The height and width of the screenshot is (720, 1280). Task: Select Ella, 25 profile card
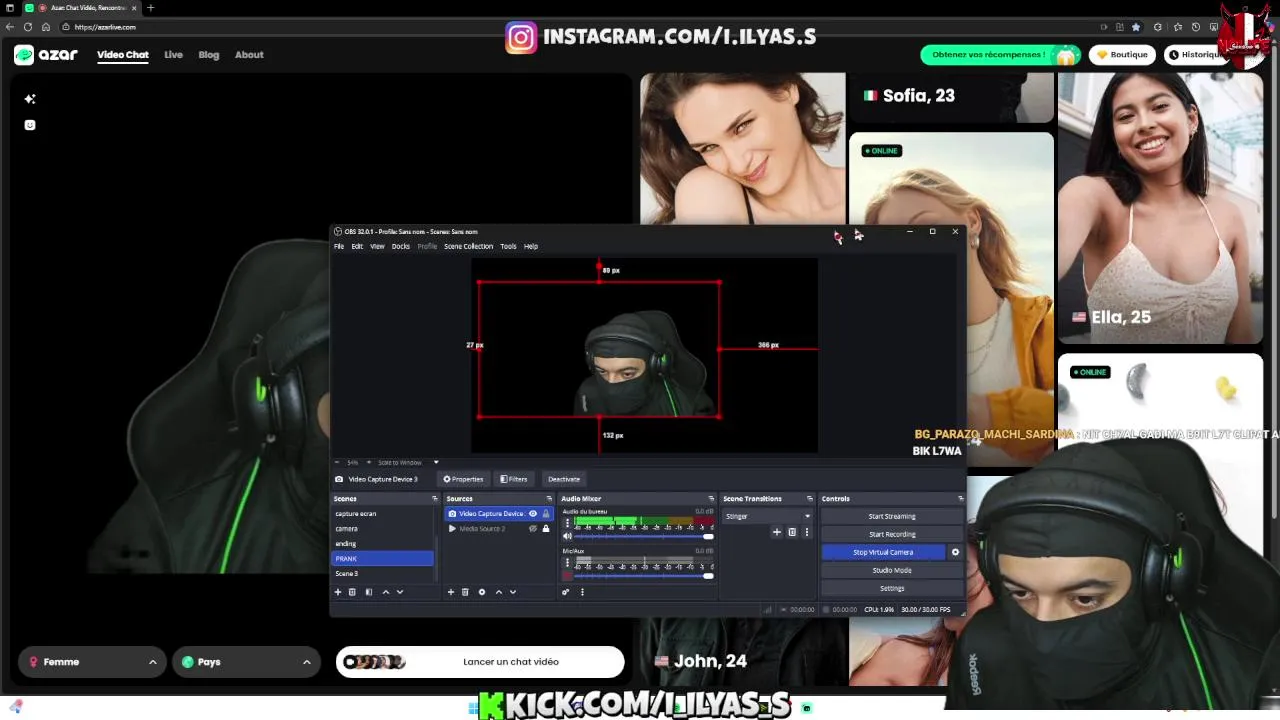[x=1160, y=208]
